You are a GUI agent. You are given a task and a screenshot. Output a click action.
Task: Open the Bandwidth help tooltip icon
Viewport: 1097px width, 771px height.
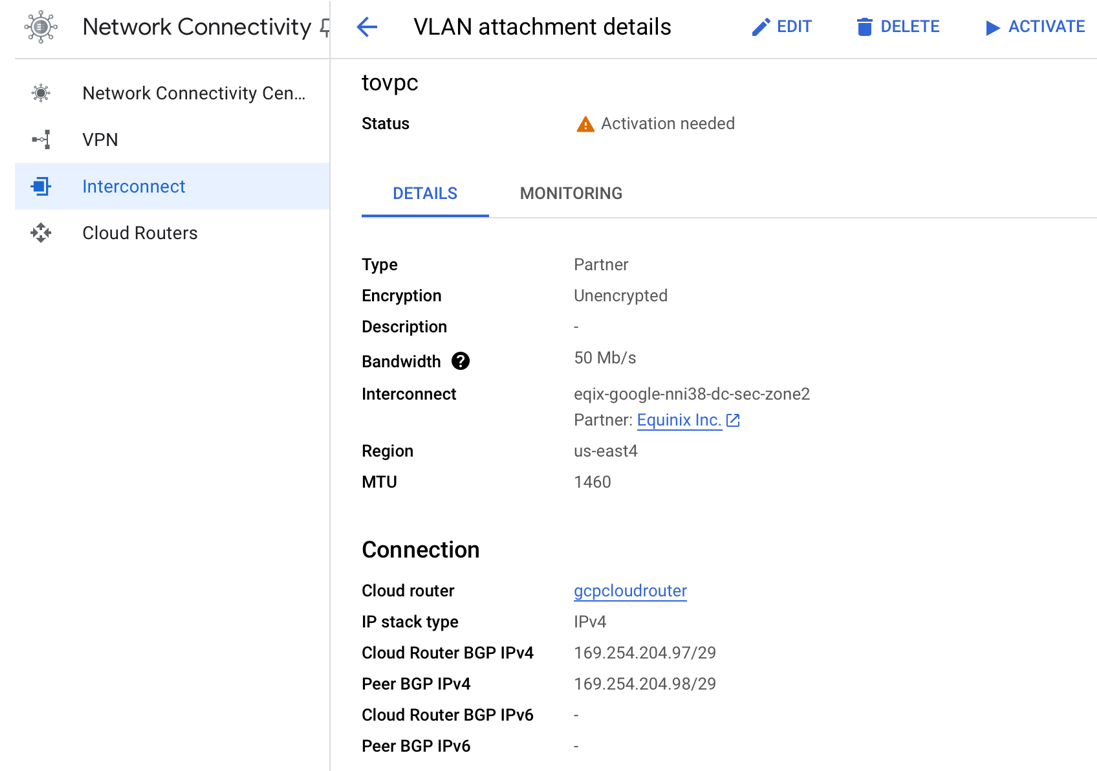(x=460, y=361)
